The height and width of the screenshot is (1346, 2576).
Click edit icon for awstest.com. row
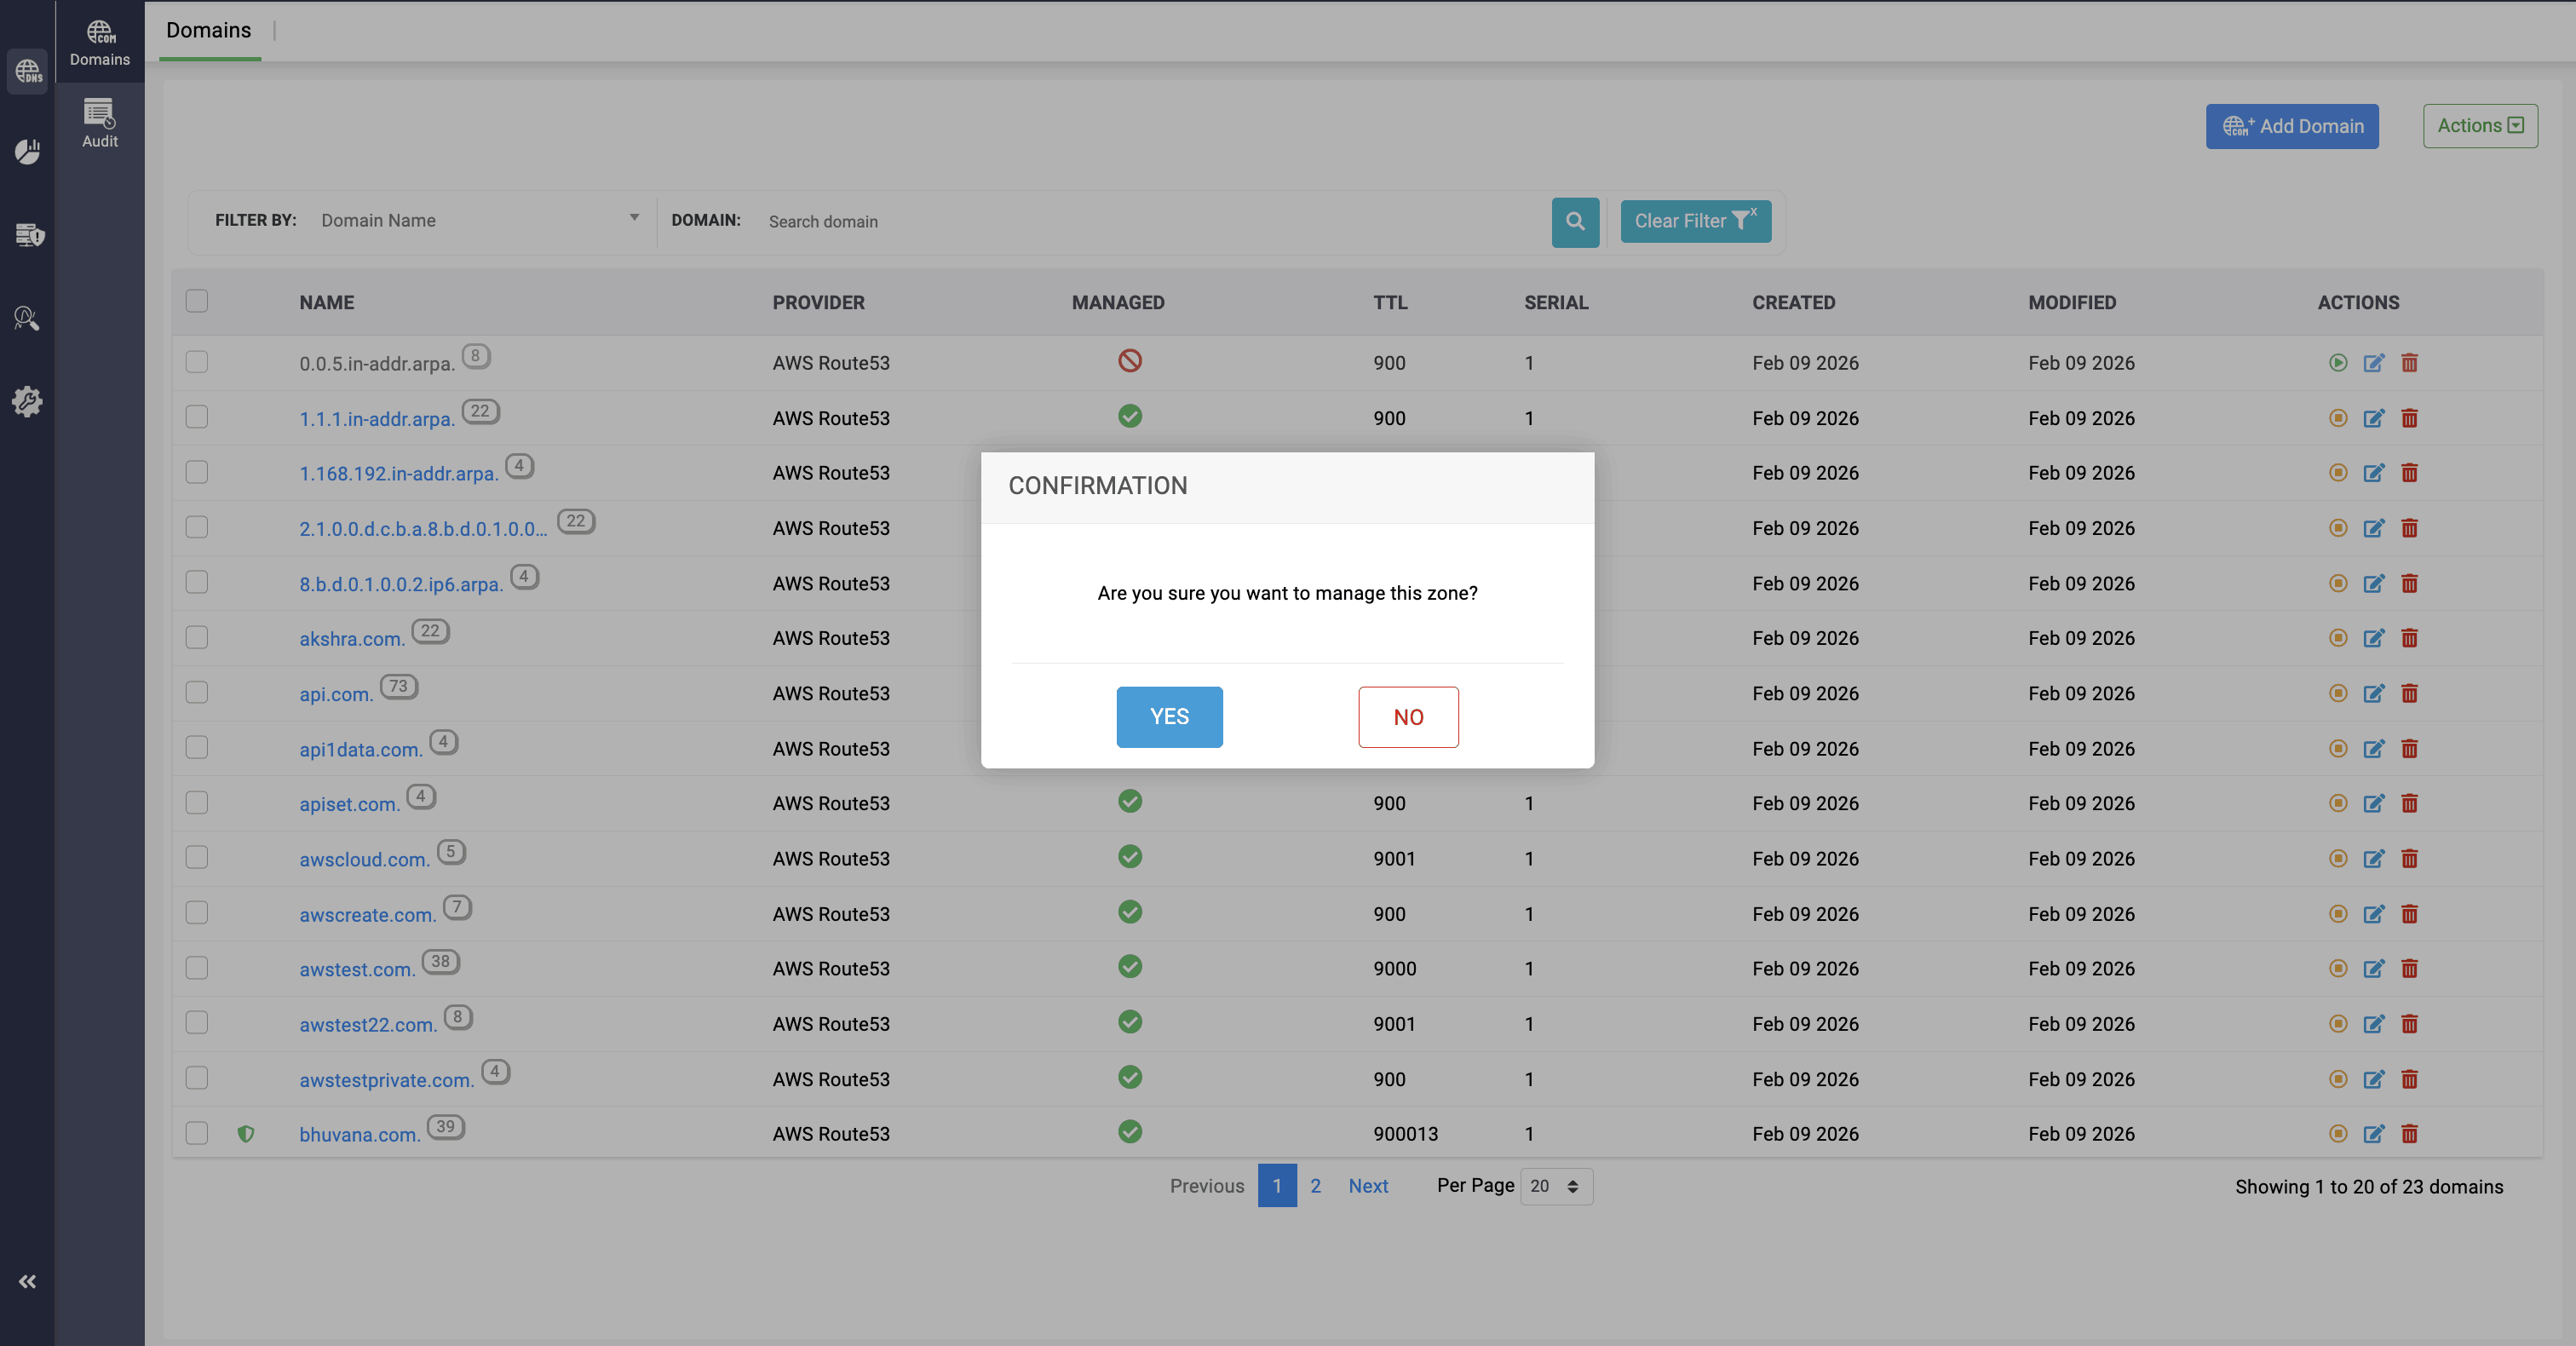(x=2373, y=969)
